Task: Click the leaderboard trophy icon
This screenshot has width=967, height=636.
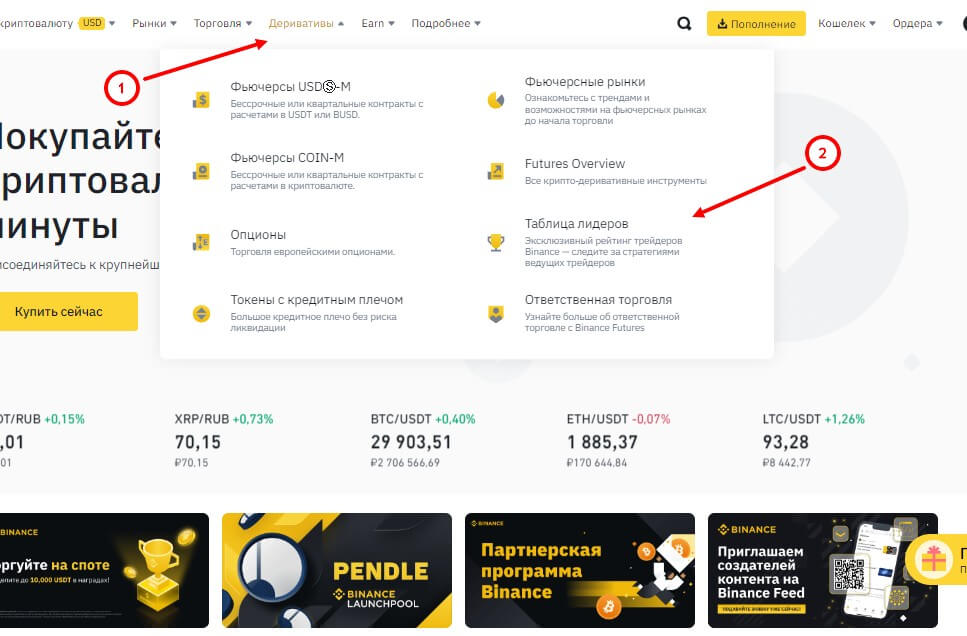Action: pyautogui.click(x=495, y=242)
